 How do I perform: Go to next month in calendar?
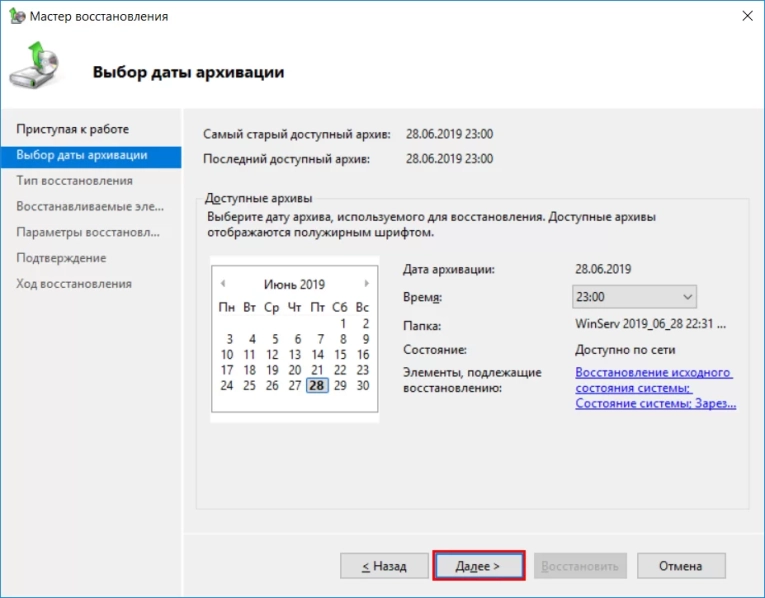click(x=366, y=284)
